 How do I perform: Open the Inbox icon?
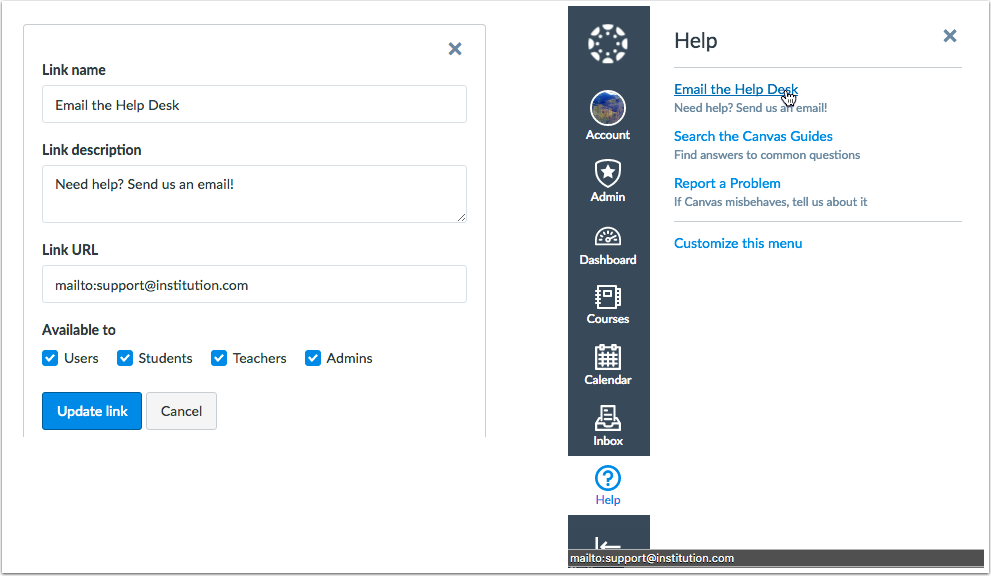tap(608, 418)
